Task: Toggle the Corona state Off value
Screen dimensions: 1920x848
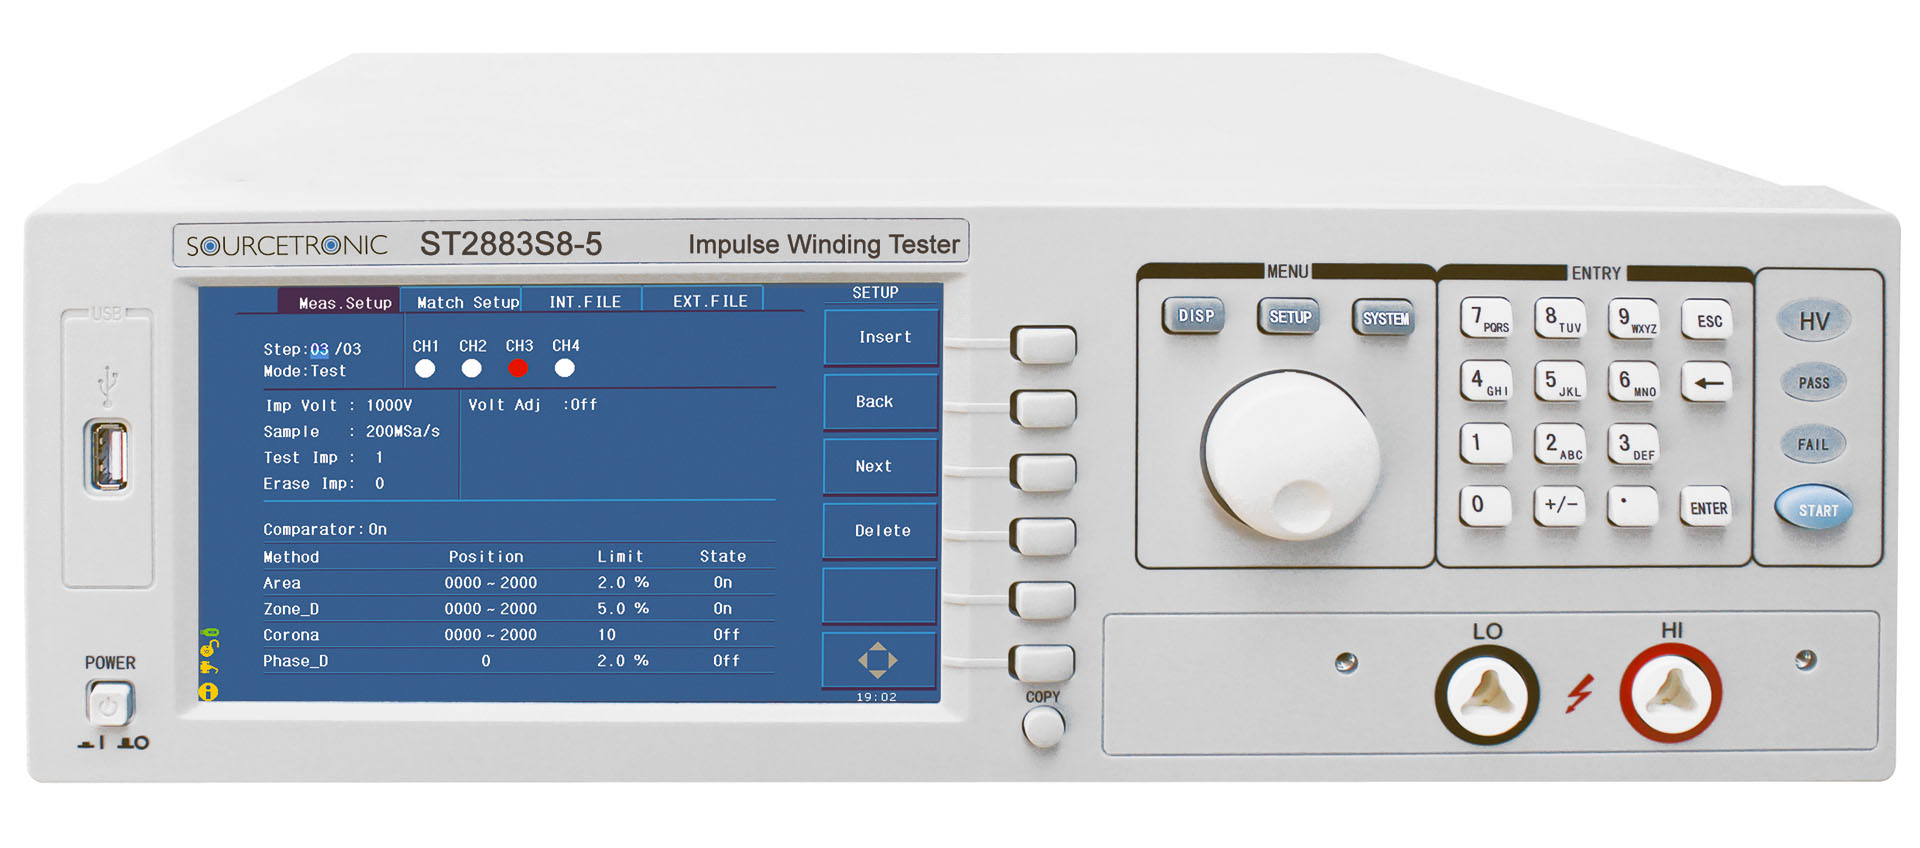Action: (726, 635)
